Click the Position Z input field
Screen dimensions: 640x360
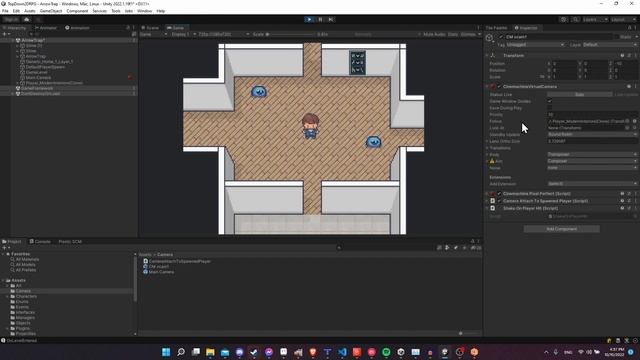(625, 64)
